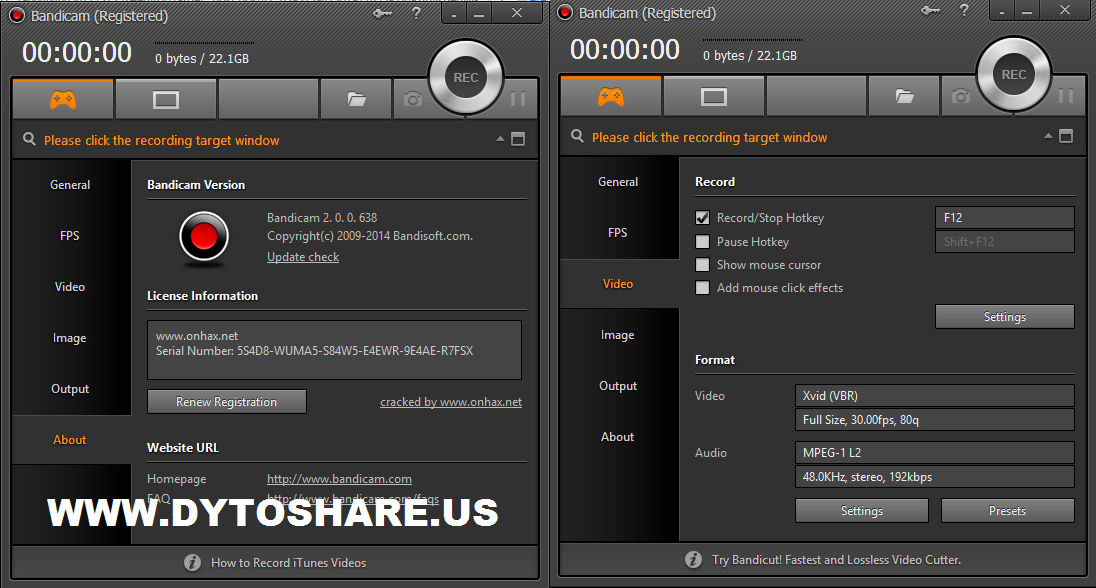Viewport: 1096px width, 588px height.
Task: Click search magnifier icon in left window
Action: point(29,139)
